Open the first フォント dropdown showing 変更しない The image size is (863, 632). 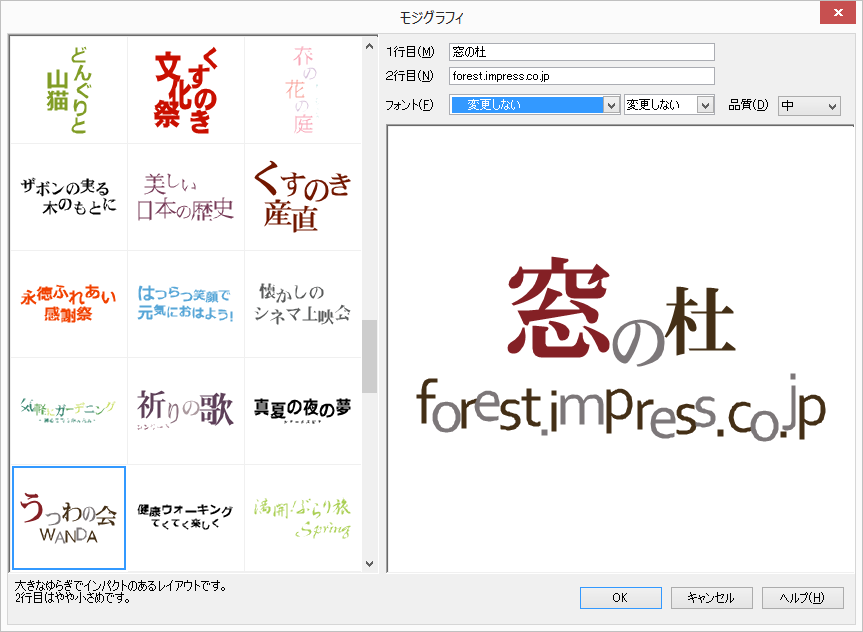pyautogui.click(x=535, y=105)
